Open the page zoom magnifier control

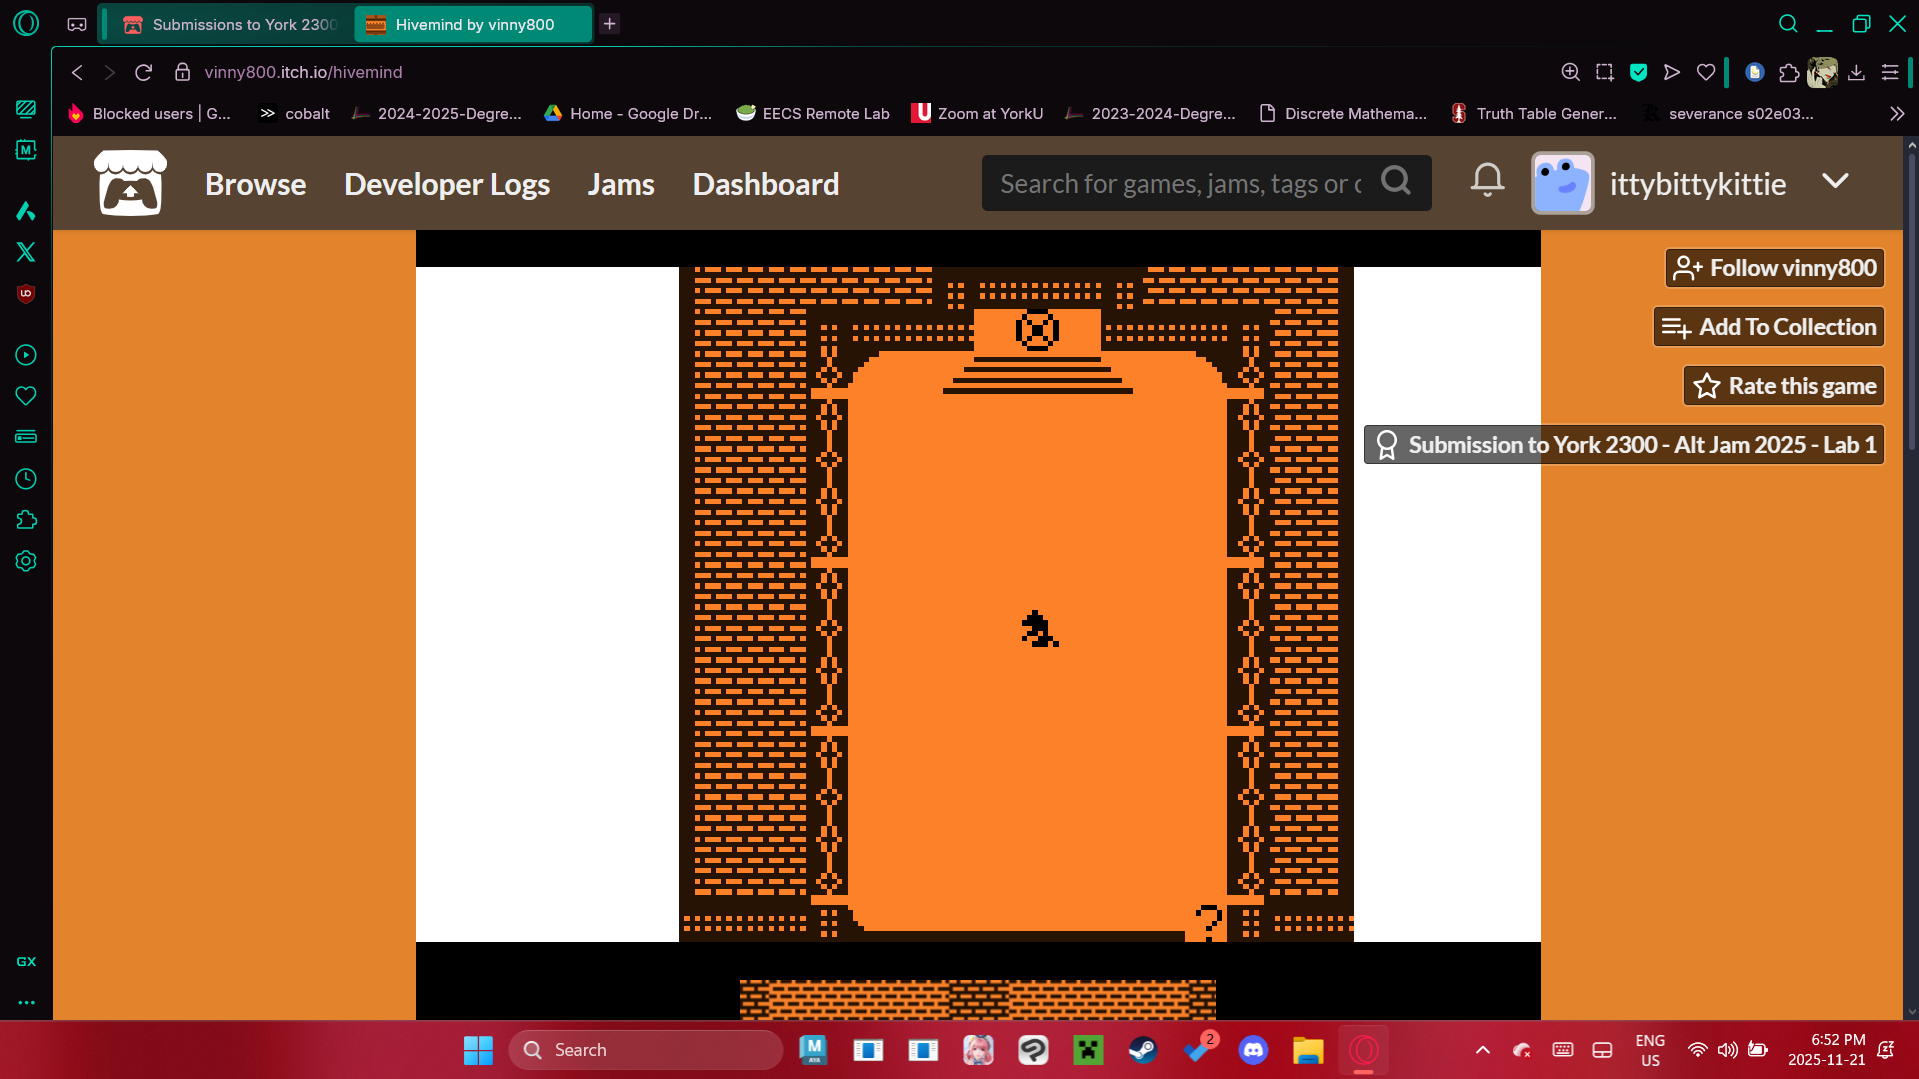[x=1571, y=72]
